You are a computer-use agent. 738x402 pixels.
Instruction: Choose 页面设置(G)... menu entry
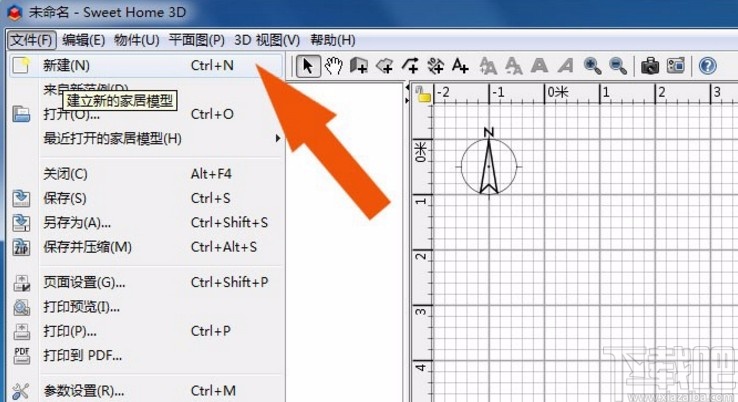click(x=146, y=282)
